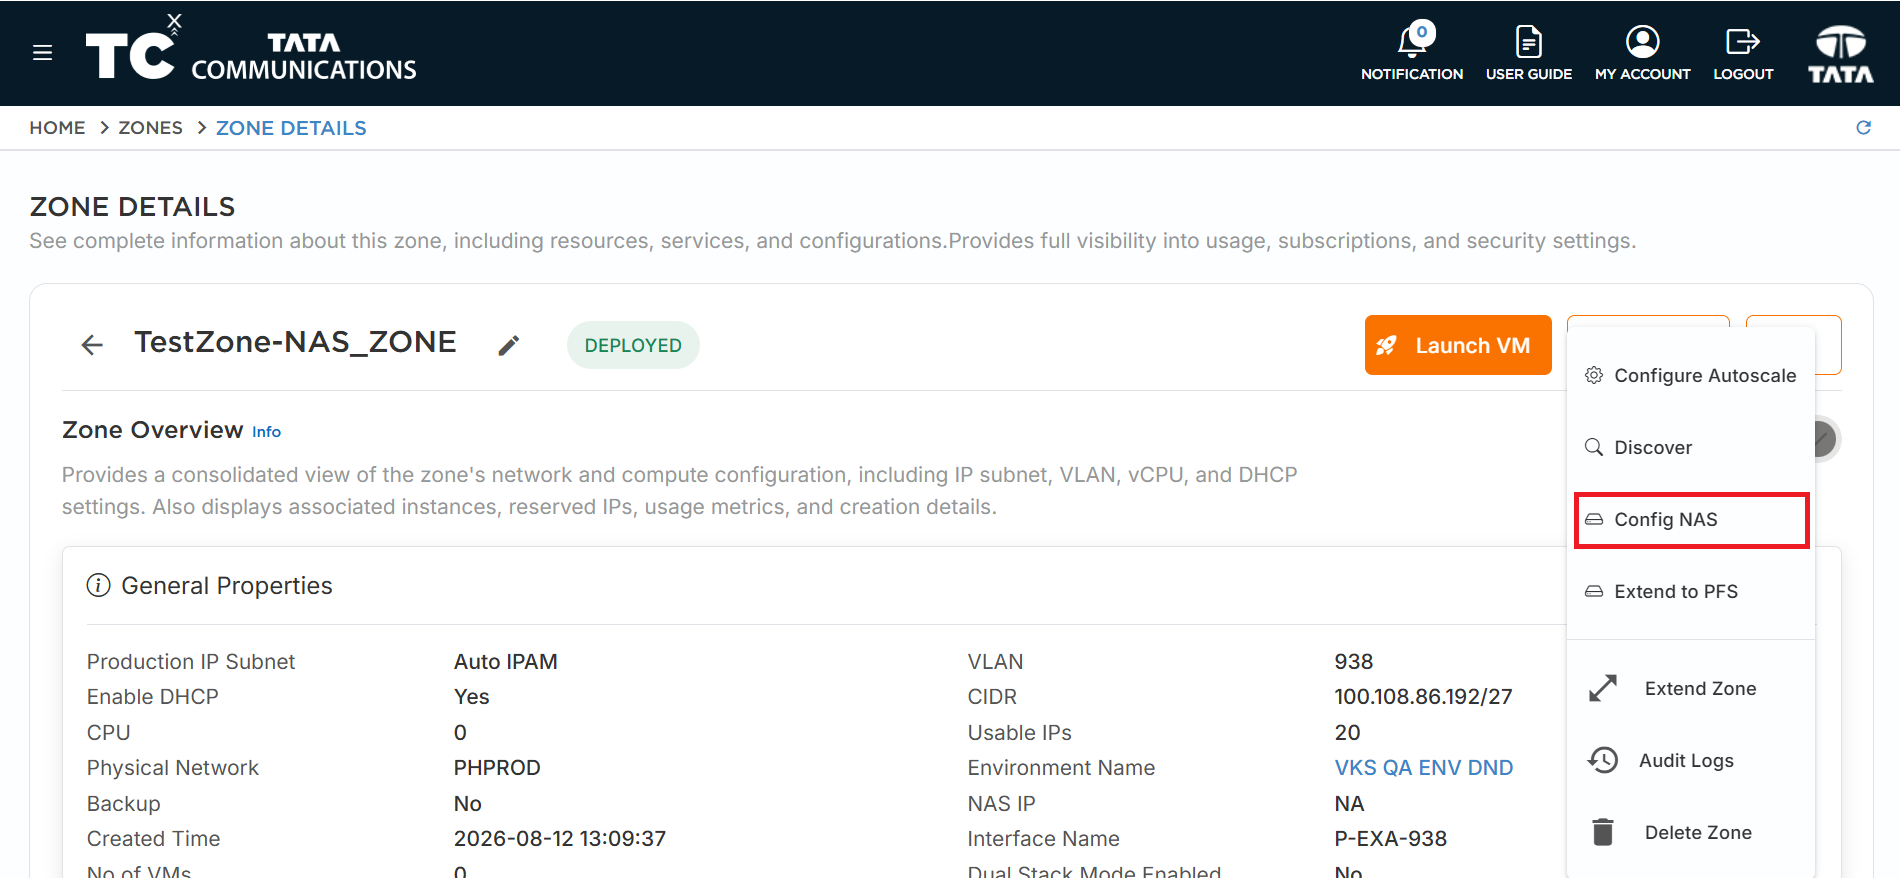Select Extend Zone from the menu
1900x878 pixels.
(x=1690, y=688)
